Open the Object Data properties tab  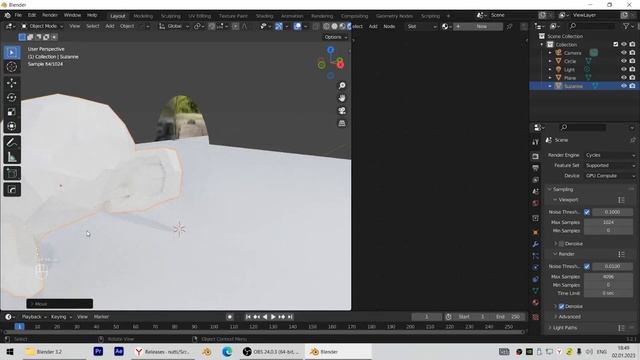click(536, 291)
